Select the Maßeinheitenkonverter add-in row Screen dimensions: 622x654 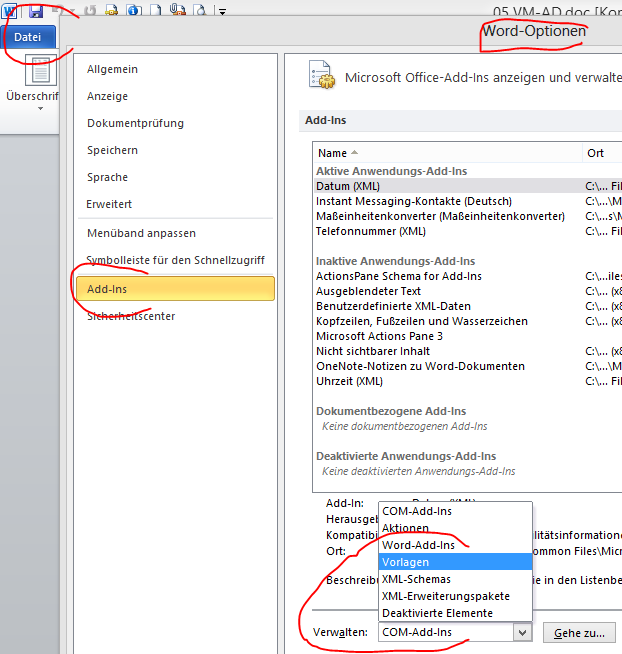(x=467, y=216)
